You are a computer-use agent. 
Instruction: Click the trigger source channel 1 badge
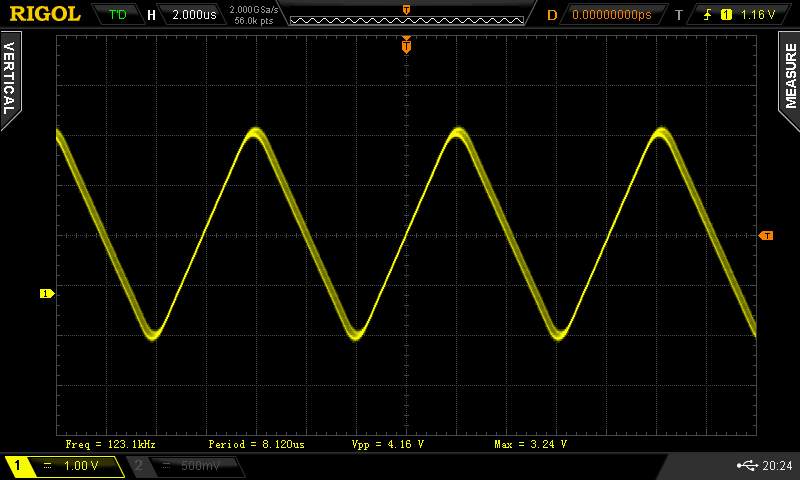point(726,15)
